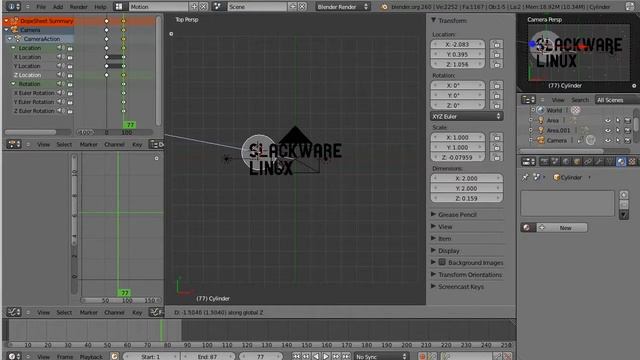Open the Modifiers wrench tab icon
This screenshot has width=640, height=360.
[599, 162]
